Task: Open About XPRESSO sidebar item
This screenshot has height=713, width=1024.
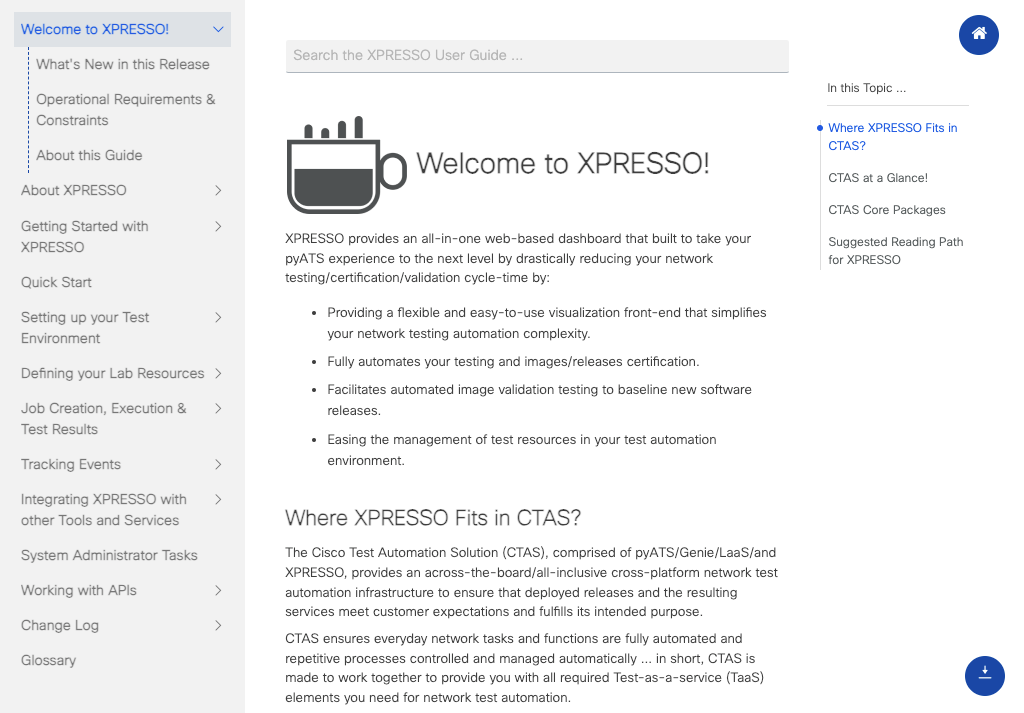Action: tap(74, 191)
